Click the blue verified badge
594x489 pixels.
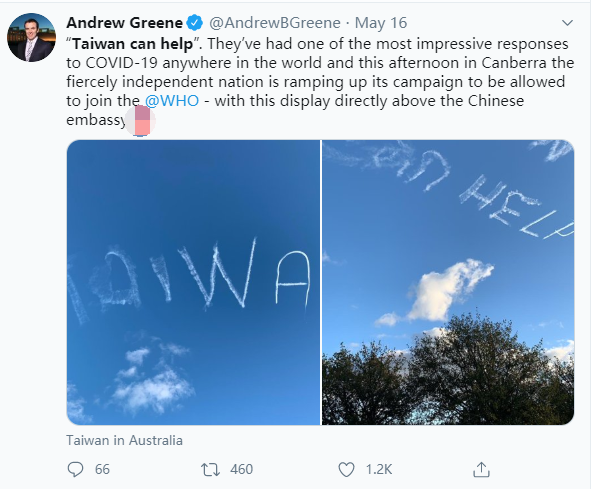[x=194, y=23]
